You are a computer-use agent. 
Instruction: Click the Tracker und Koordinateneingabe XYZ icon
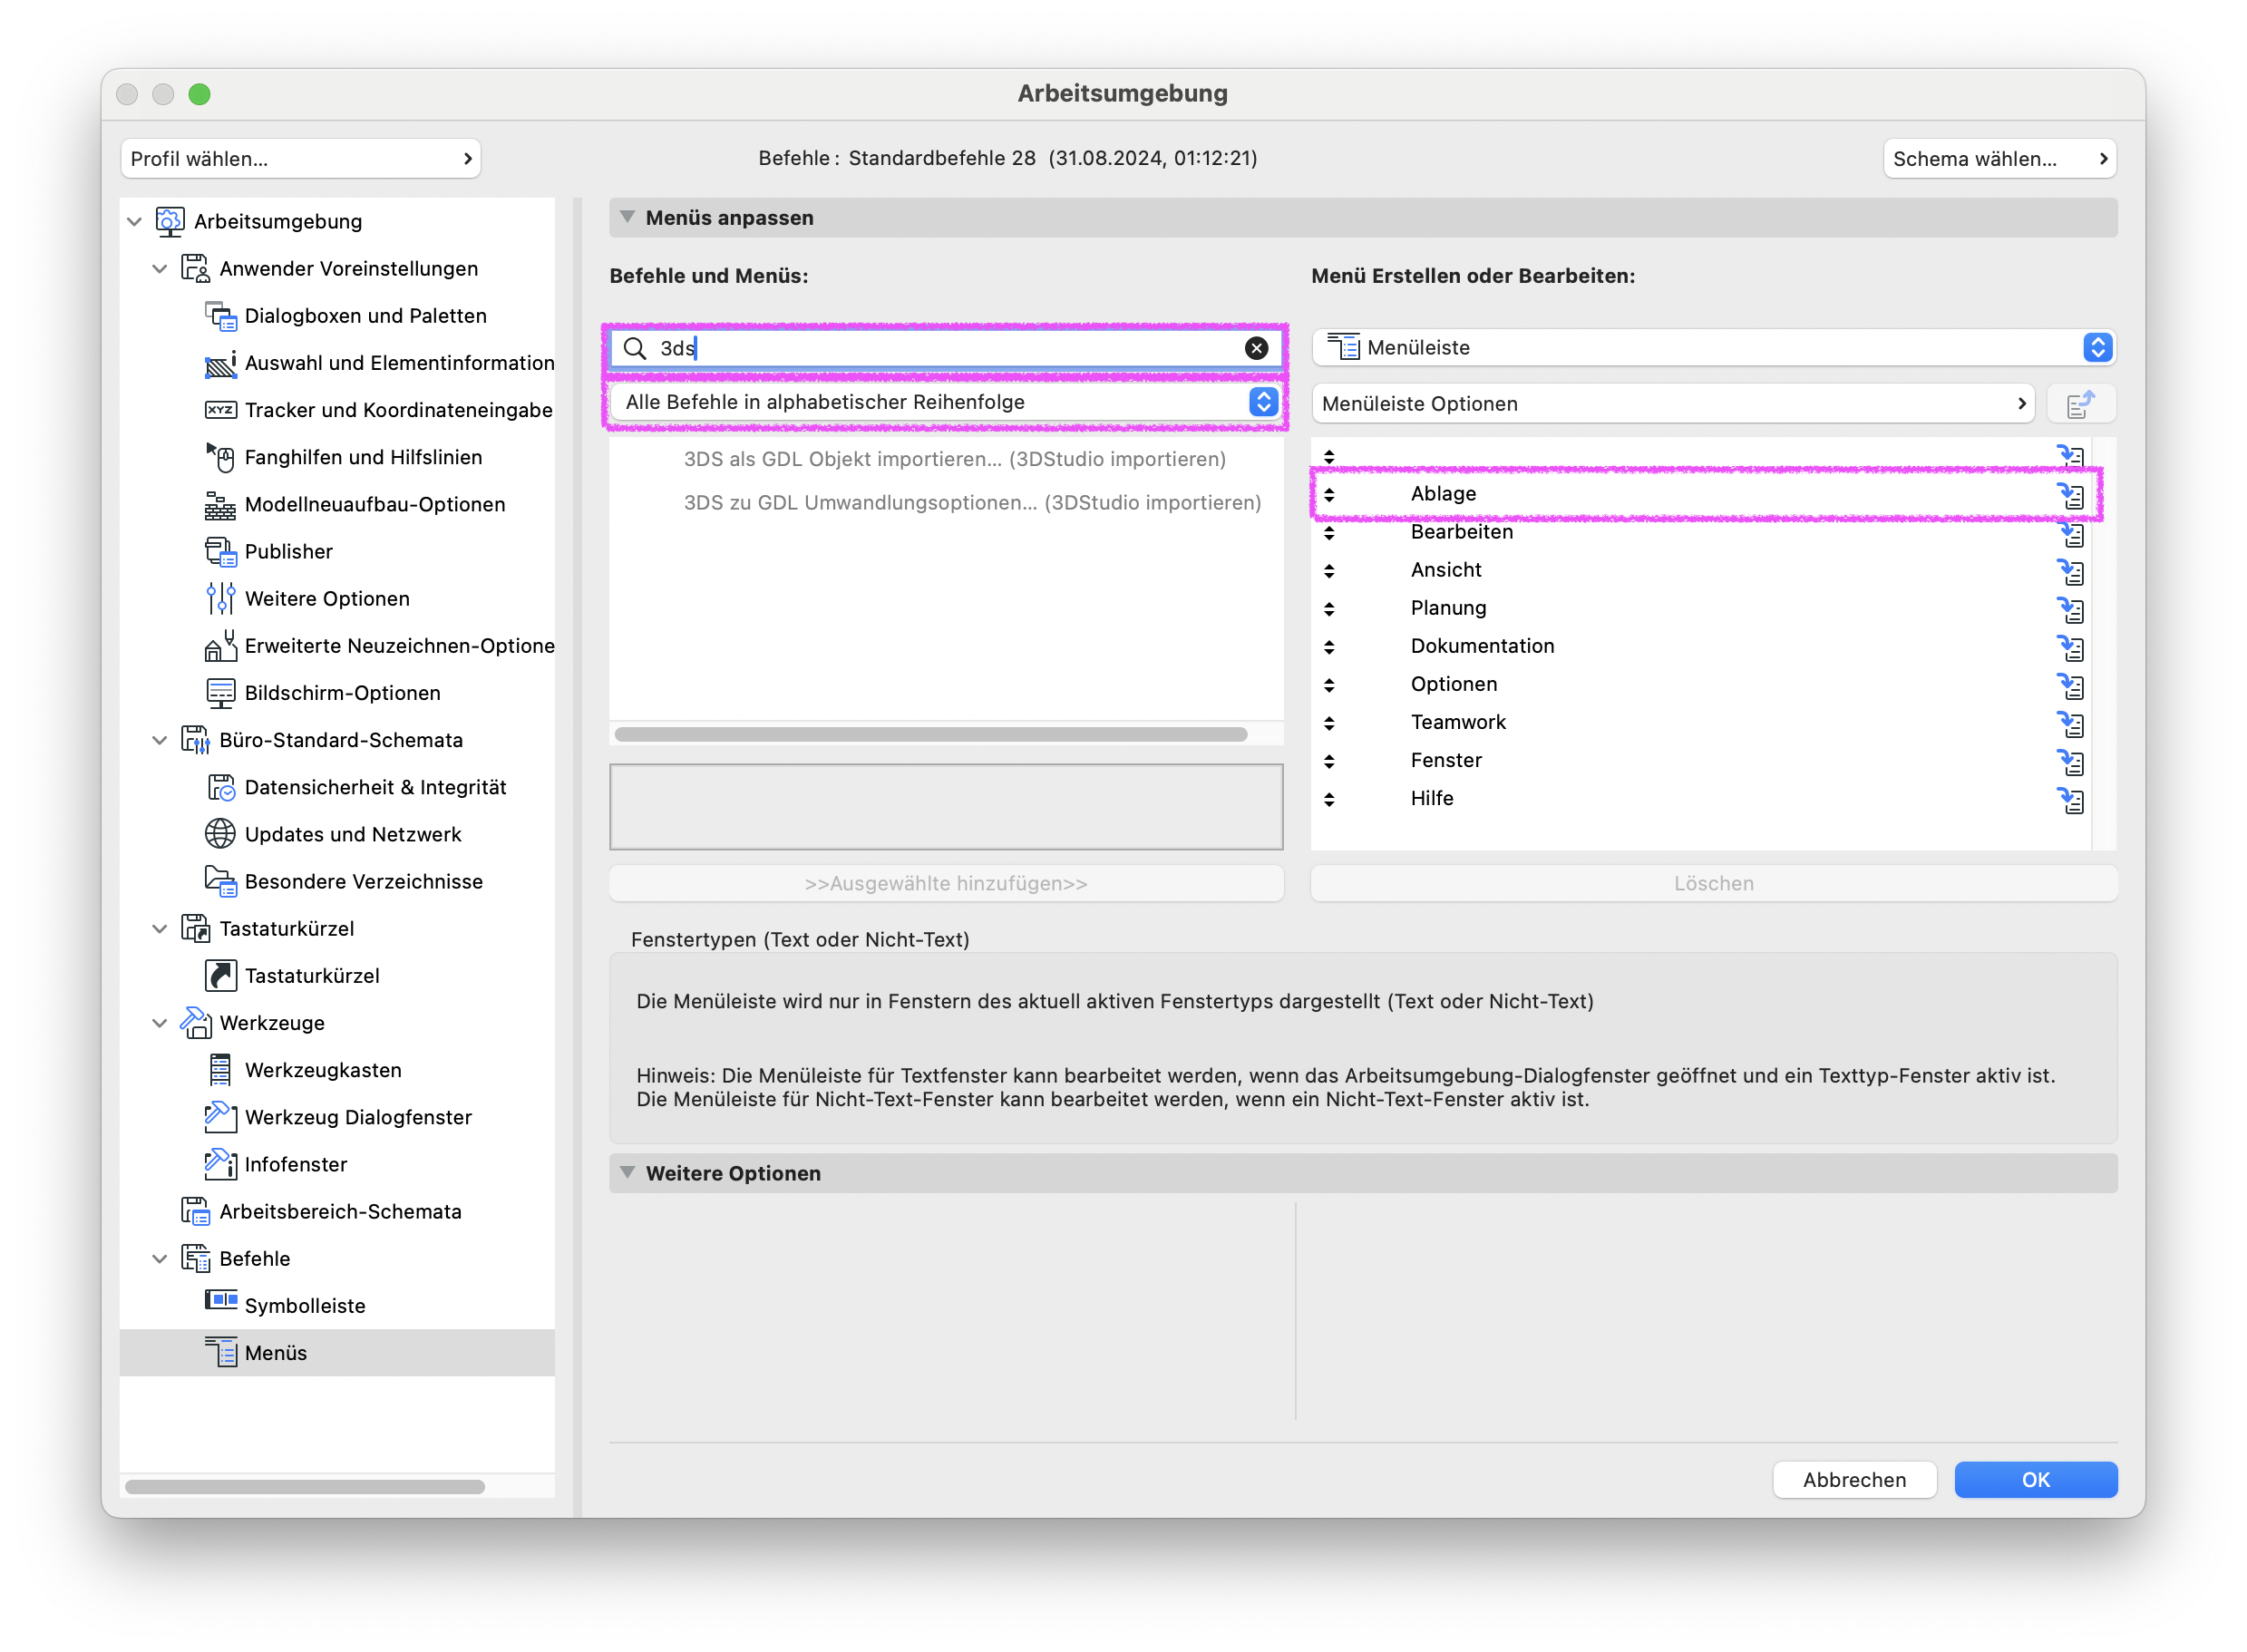[x=220, y=410]
